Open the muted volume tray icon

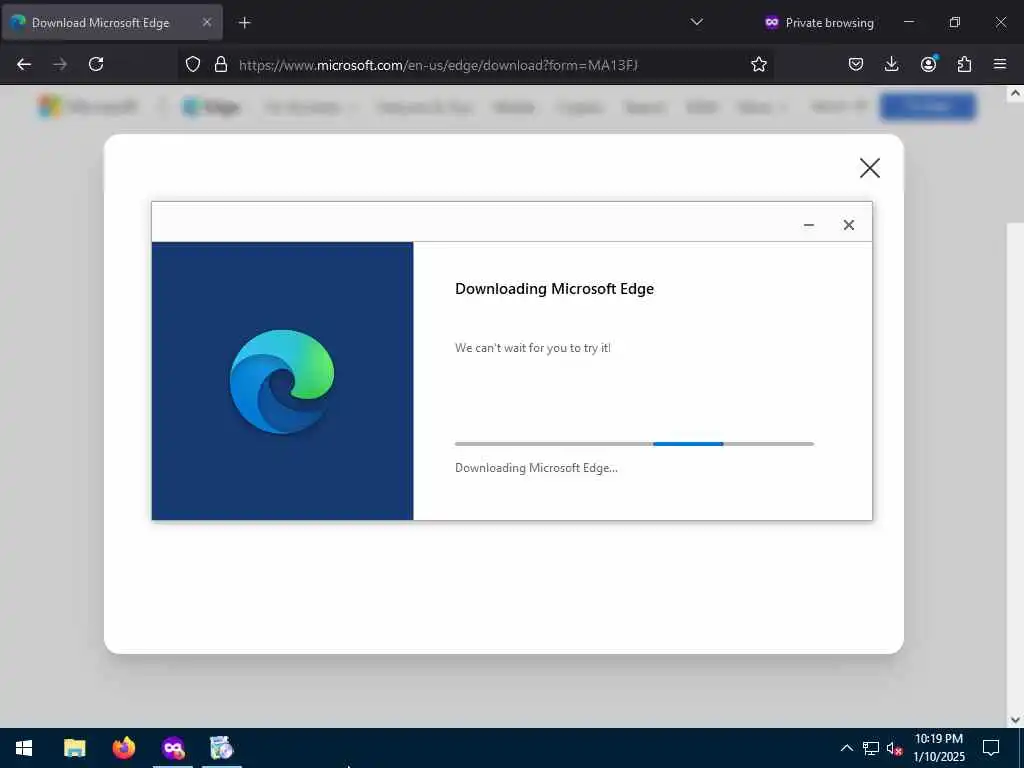894,748
